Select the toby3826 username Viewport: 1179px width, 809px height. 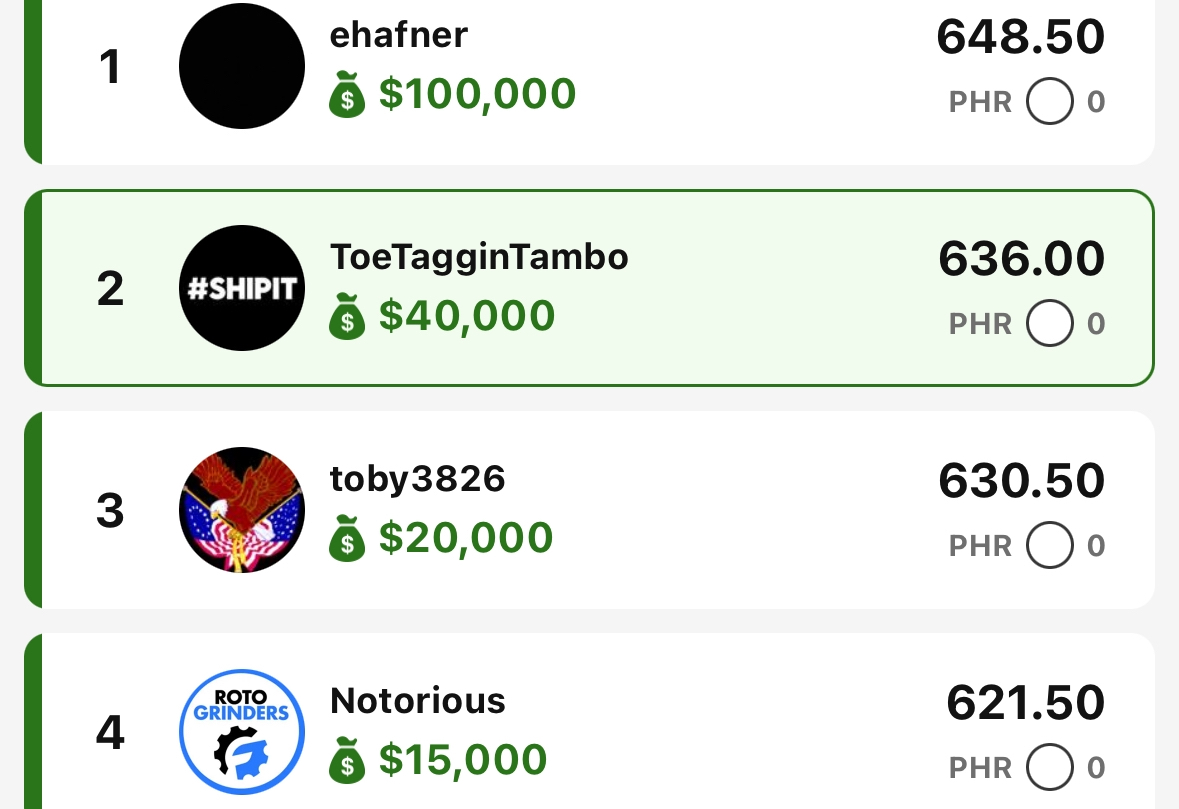point(417,480)
